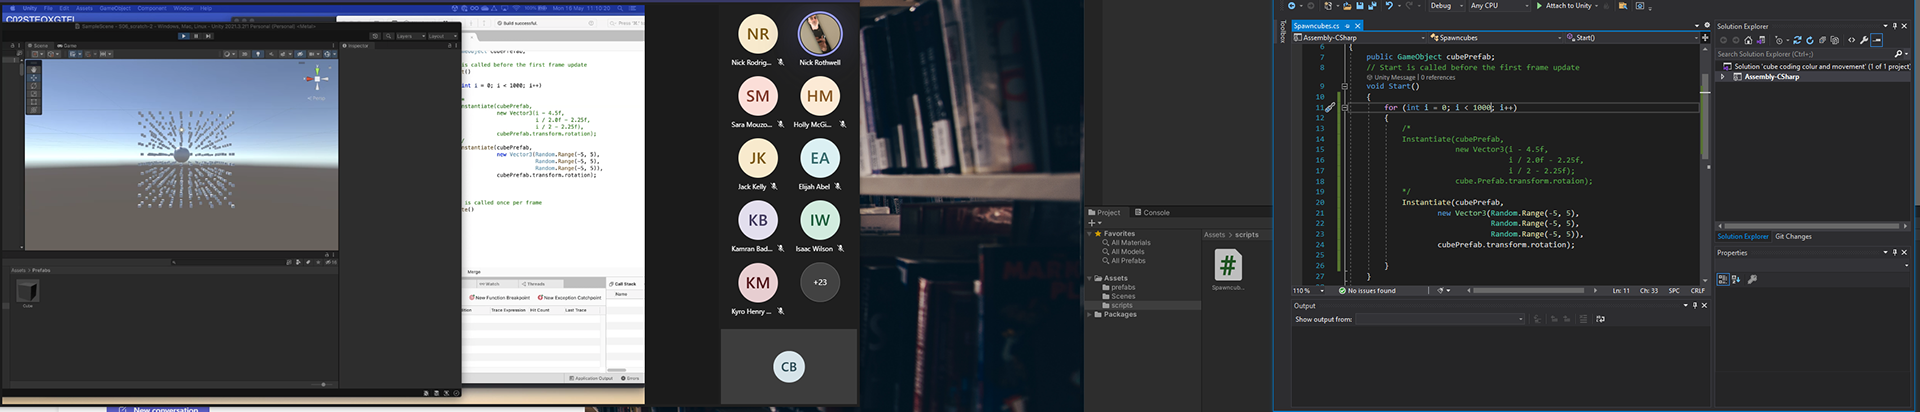The width and height of the screenshot is (1920, 412).
Task: Click the Save button in the Visual Studio toolbar
Action: 1360,5
